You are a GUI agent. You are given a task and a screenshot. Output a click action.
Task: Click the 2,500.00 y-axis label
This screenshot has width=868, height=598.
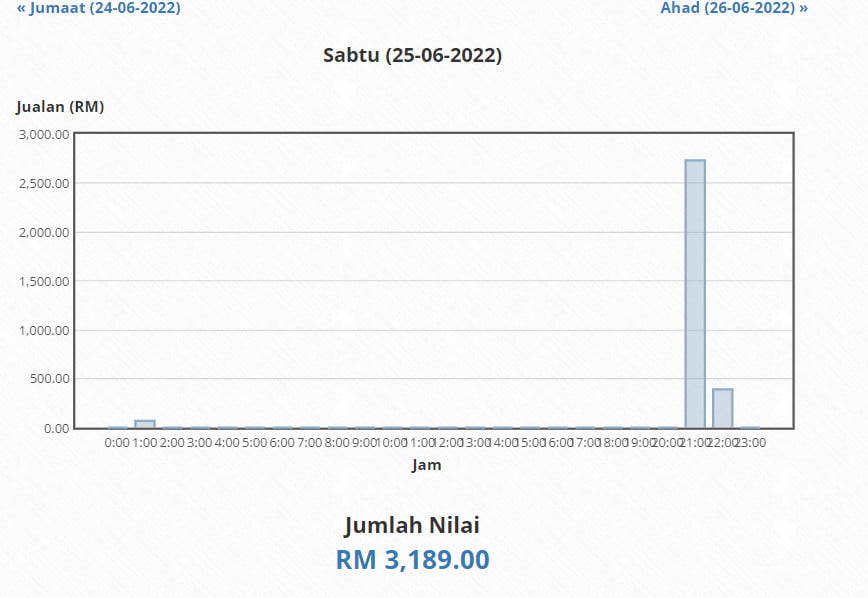(44, 184)
